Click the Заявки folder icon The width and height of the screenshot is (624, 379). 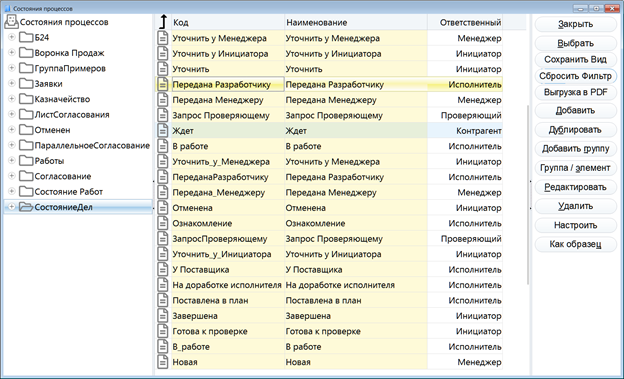click(26, 84)
